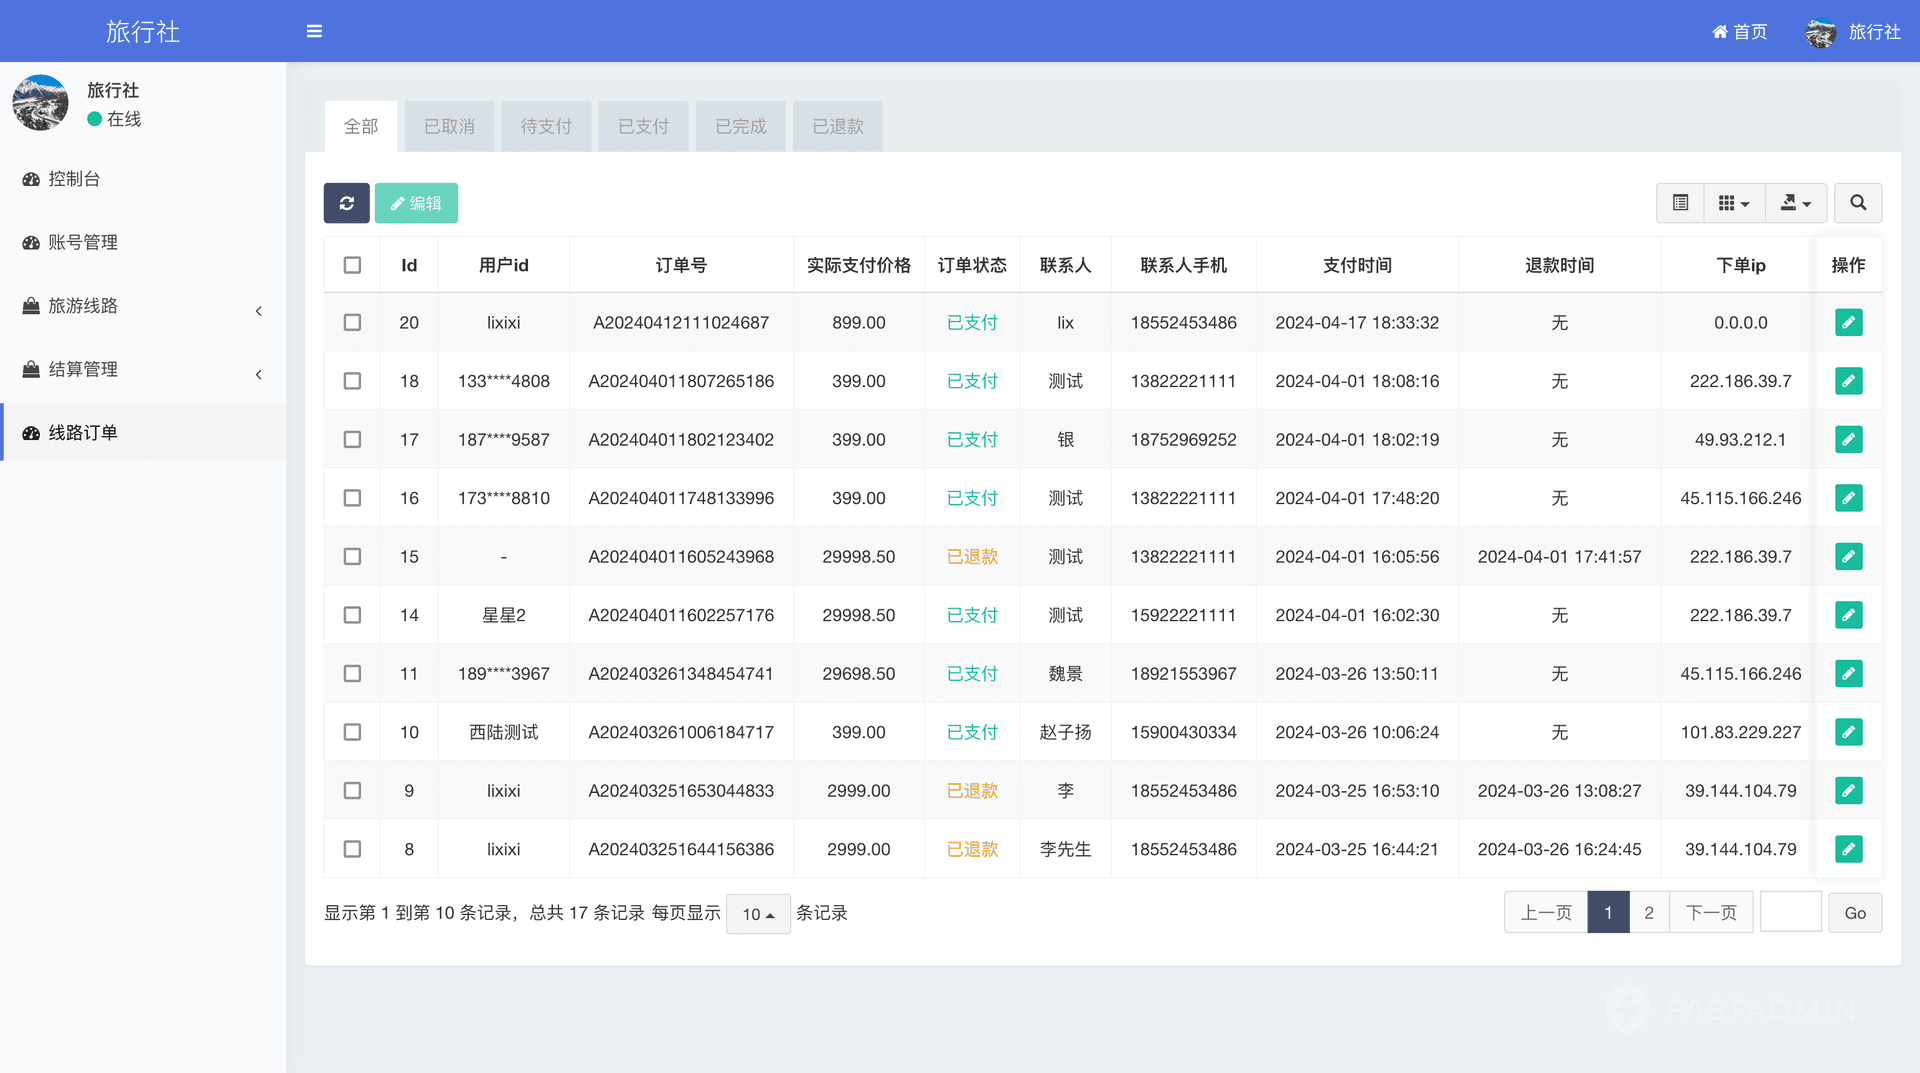Toggle the table list view icon

click(x=1680, y=203)
